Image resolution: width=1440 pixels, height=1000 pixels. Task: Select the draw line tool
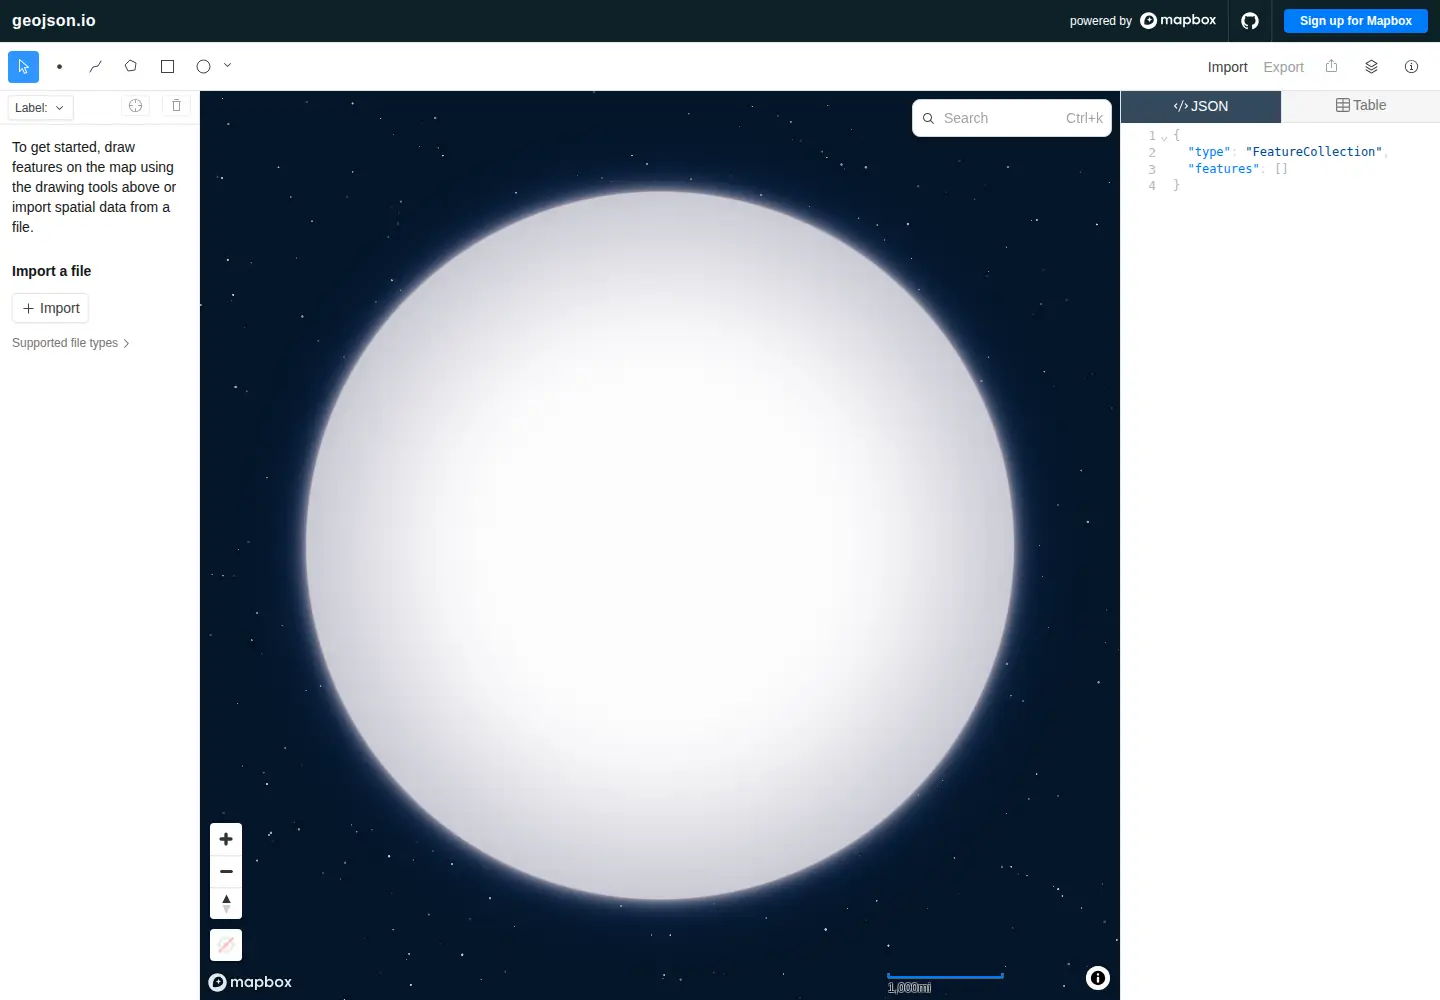pyautogui.click(x=96, y=67)
